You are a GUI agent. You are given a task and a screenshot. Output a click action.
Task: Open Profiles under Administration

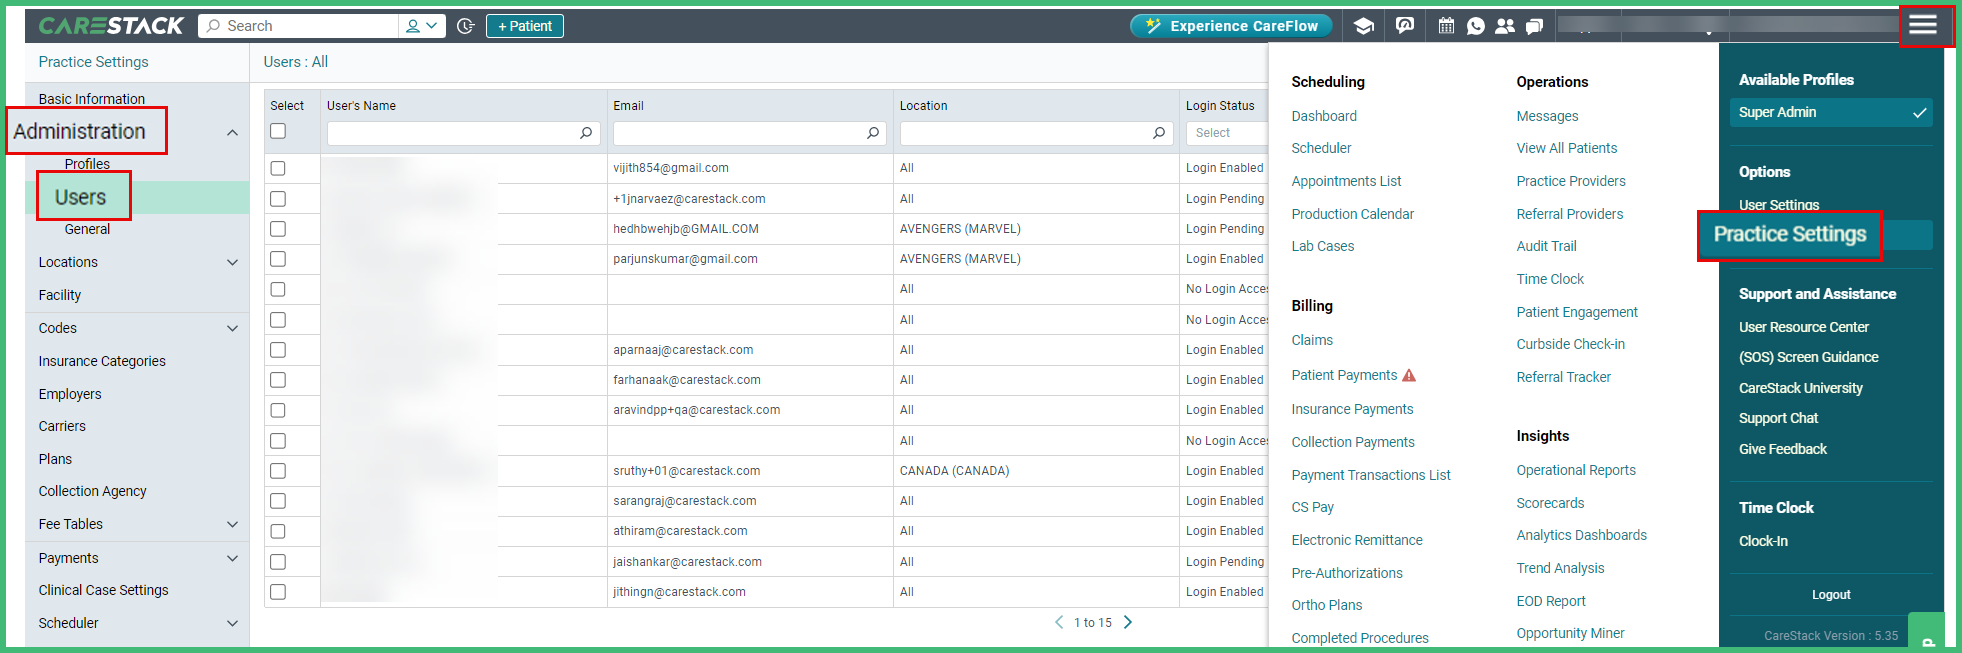pos(87,164)
